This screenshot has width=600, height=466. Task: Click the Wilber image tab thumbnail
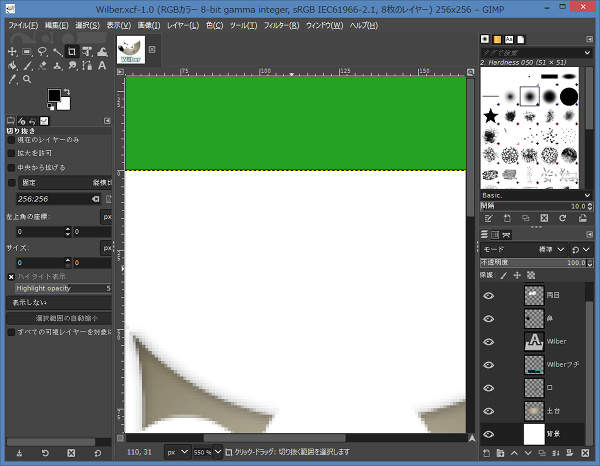click(x=131, y=49)
